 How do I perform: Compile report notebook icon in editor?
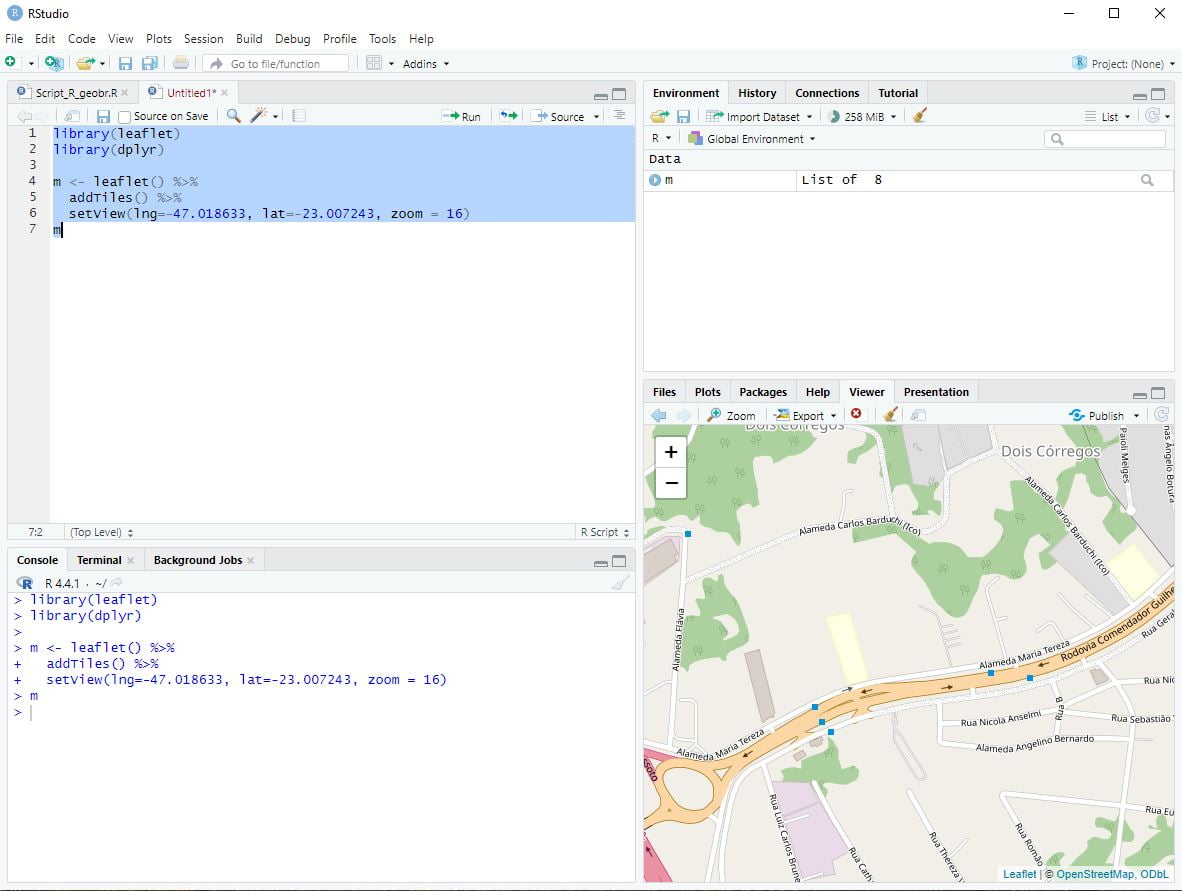[299, 116]
